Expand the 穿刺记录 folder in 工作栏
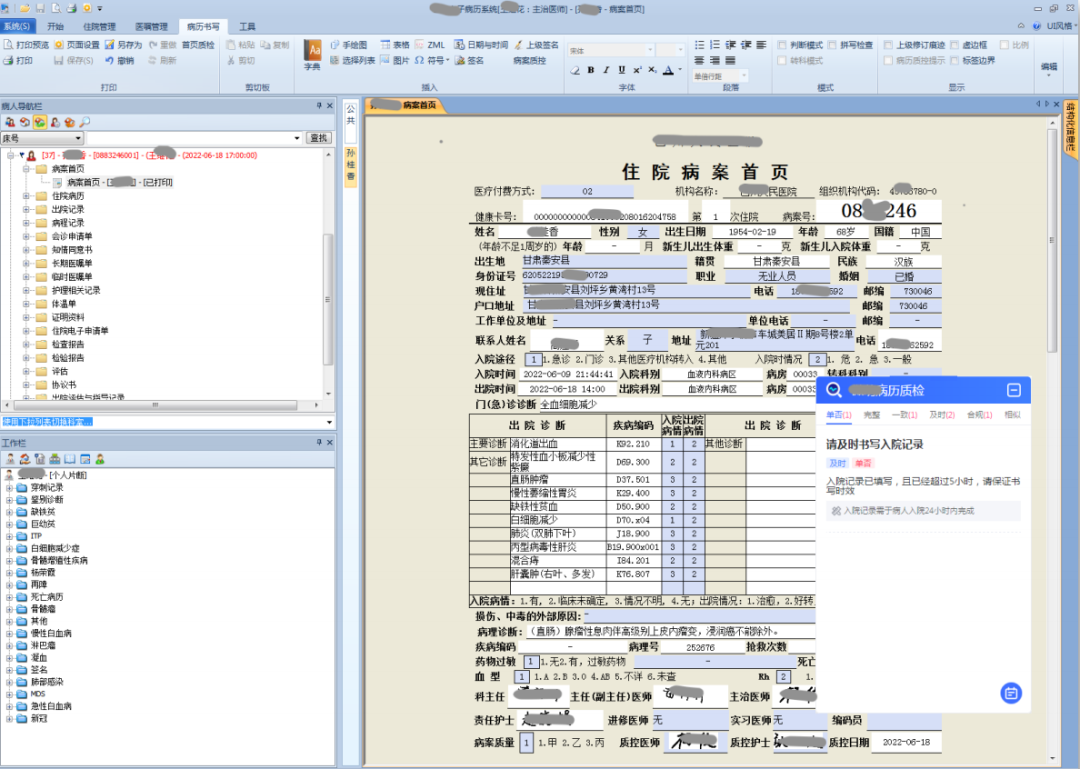The width and height of the screenshot is (1080, 769). (x=10, y=487)
